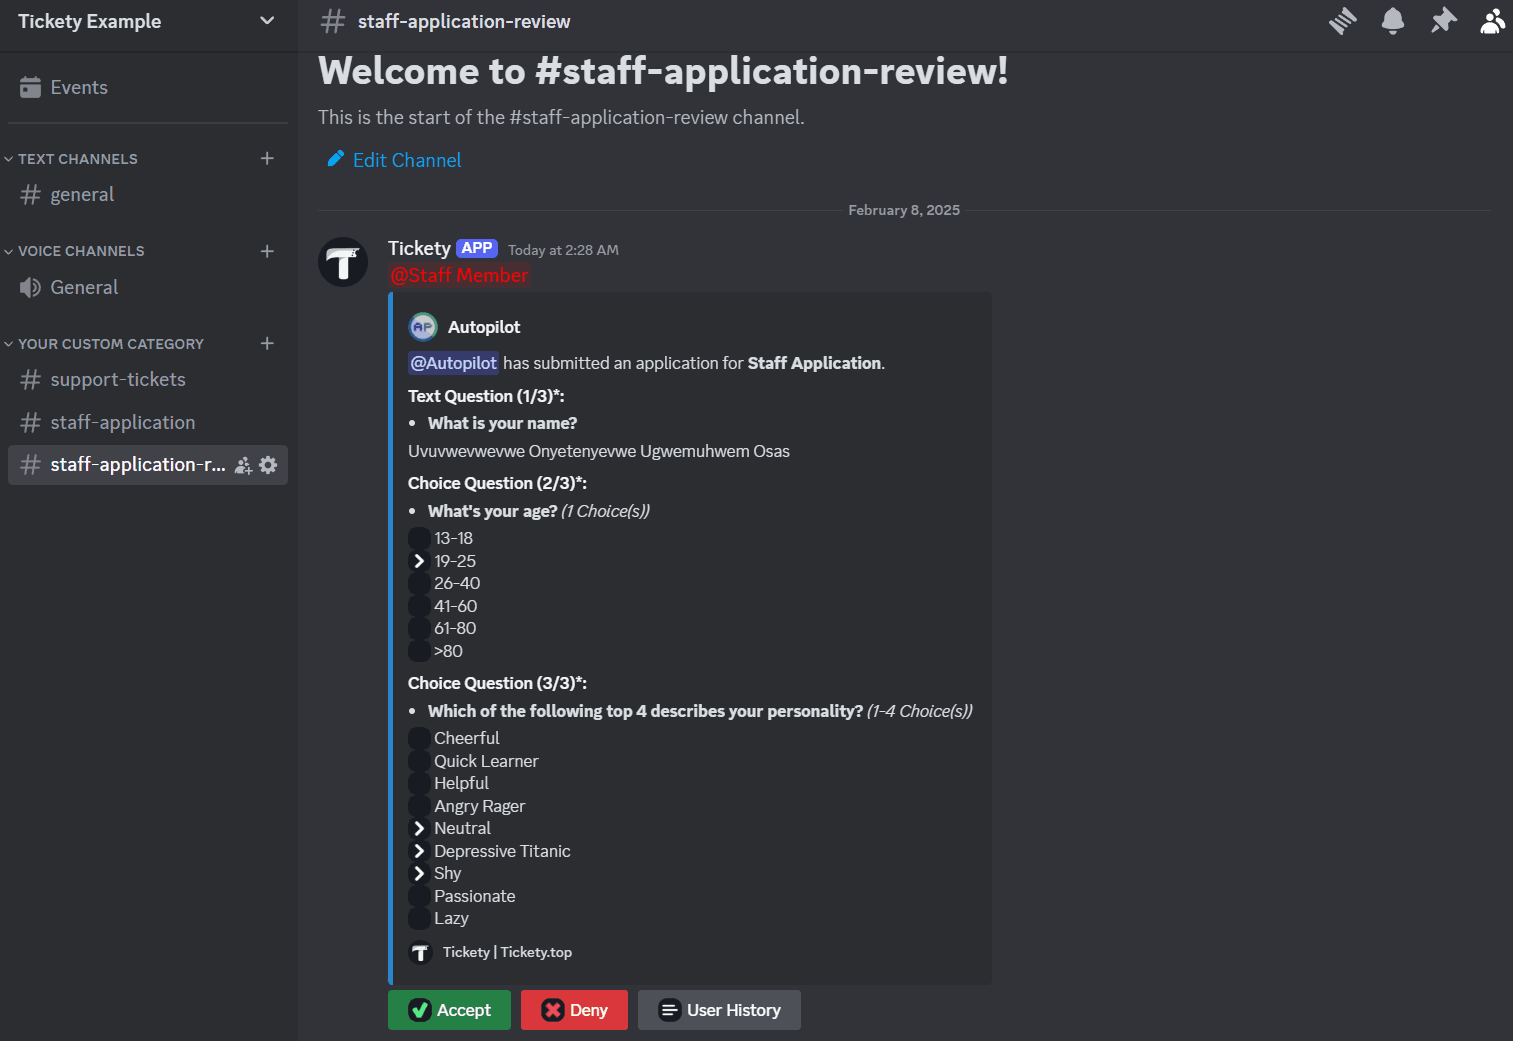Image resolution: width=1513 pixels, height=1041 pixels.
Task: Select the 19-25 age choice
Action: [418, 560]
